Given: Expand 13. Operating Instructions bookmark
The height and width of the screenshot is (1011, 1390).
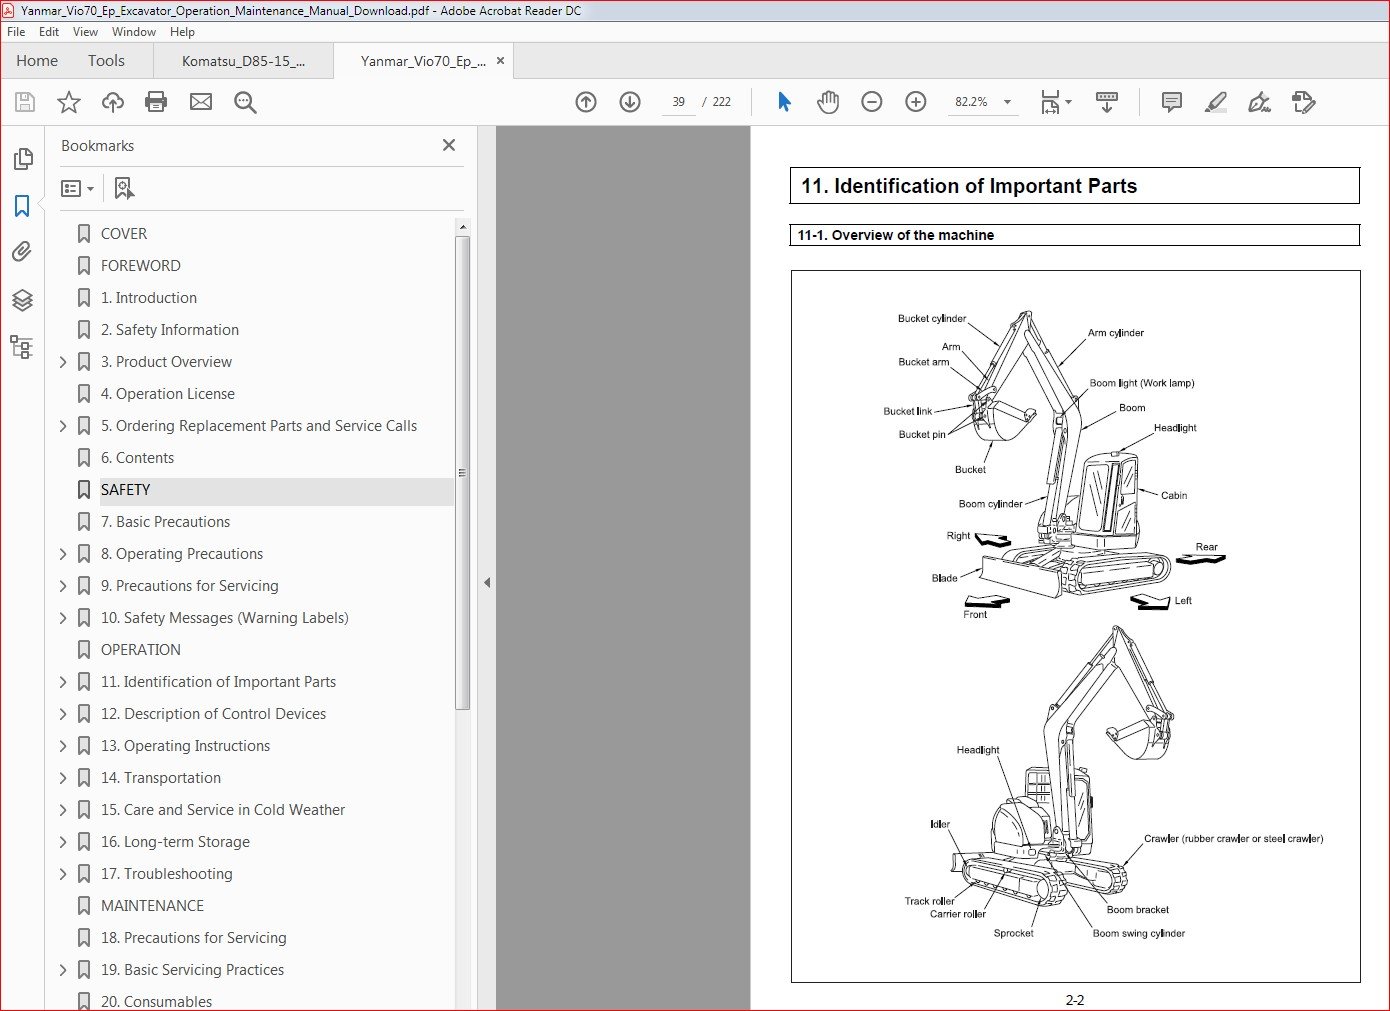Looking at the screenshot, I should [x=63, y=746].
